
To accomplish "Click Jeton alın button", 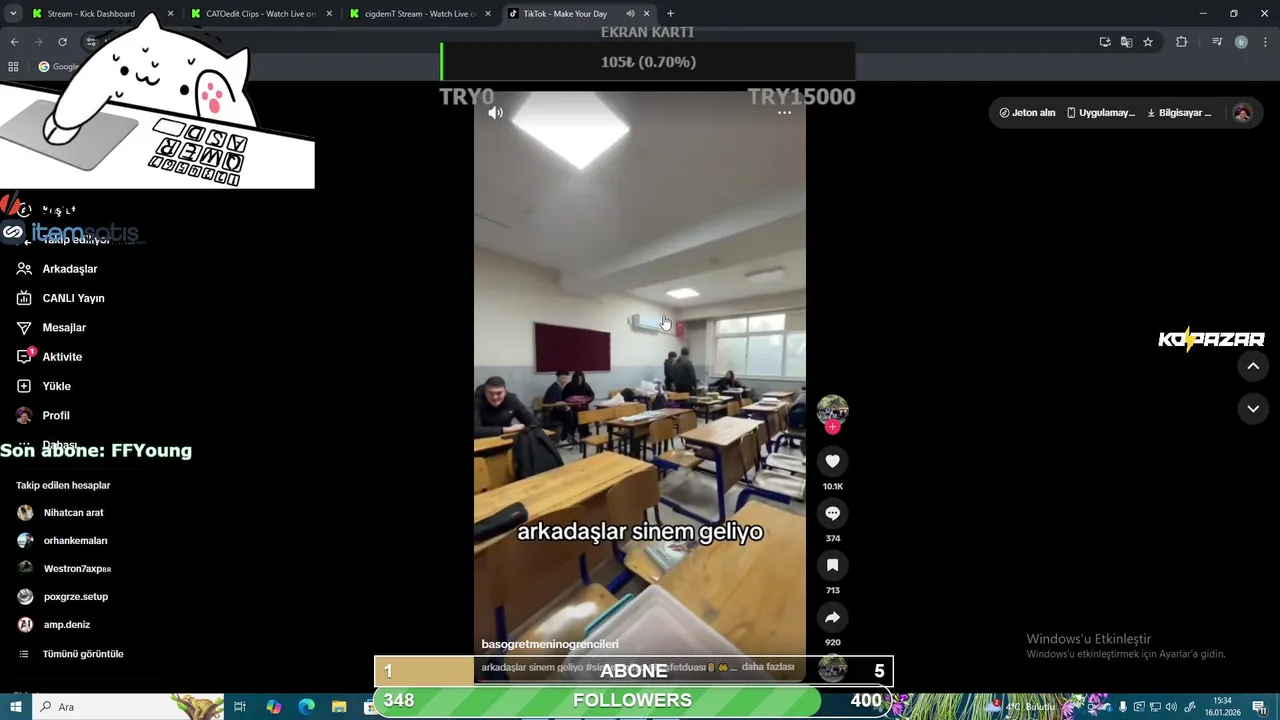I will [x=1027, y=113].
